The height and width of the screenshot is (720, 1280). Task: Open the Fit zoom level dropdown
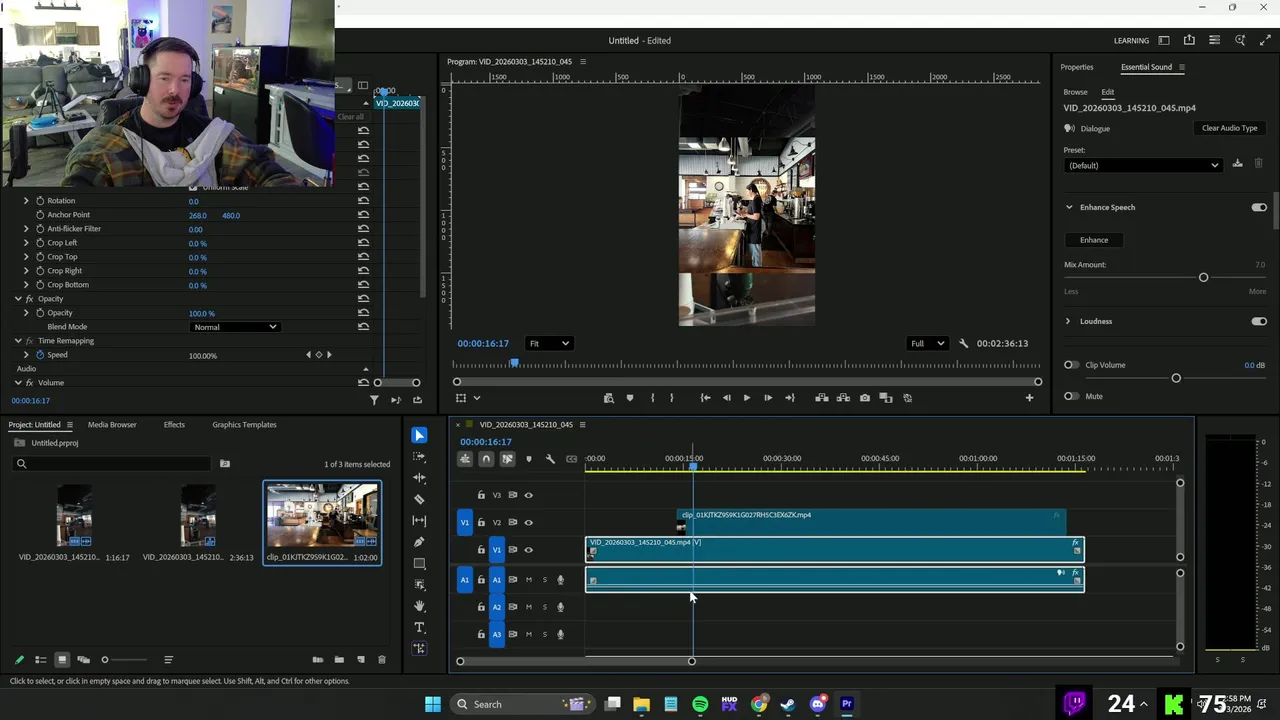(x=549, y=343)
